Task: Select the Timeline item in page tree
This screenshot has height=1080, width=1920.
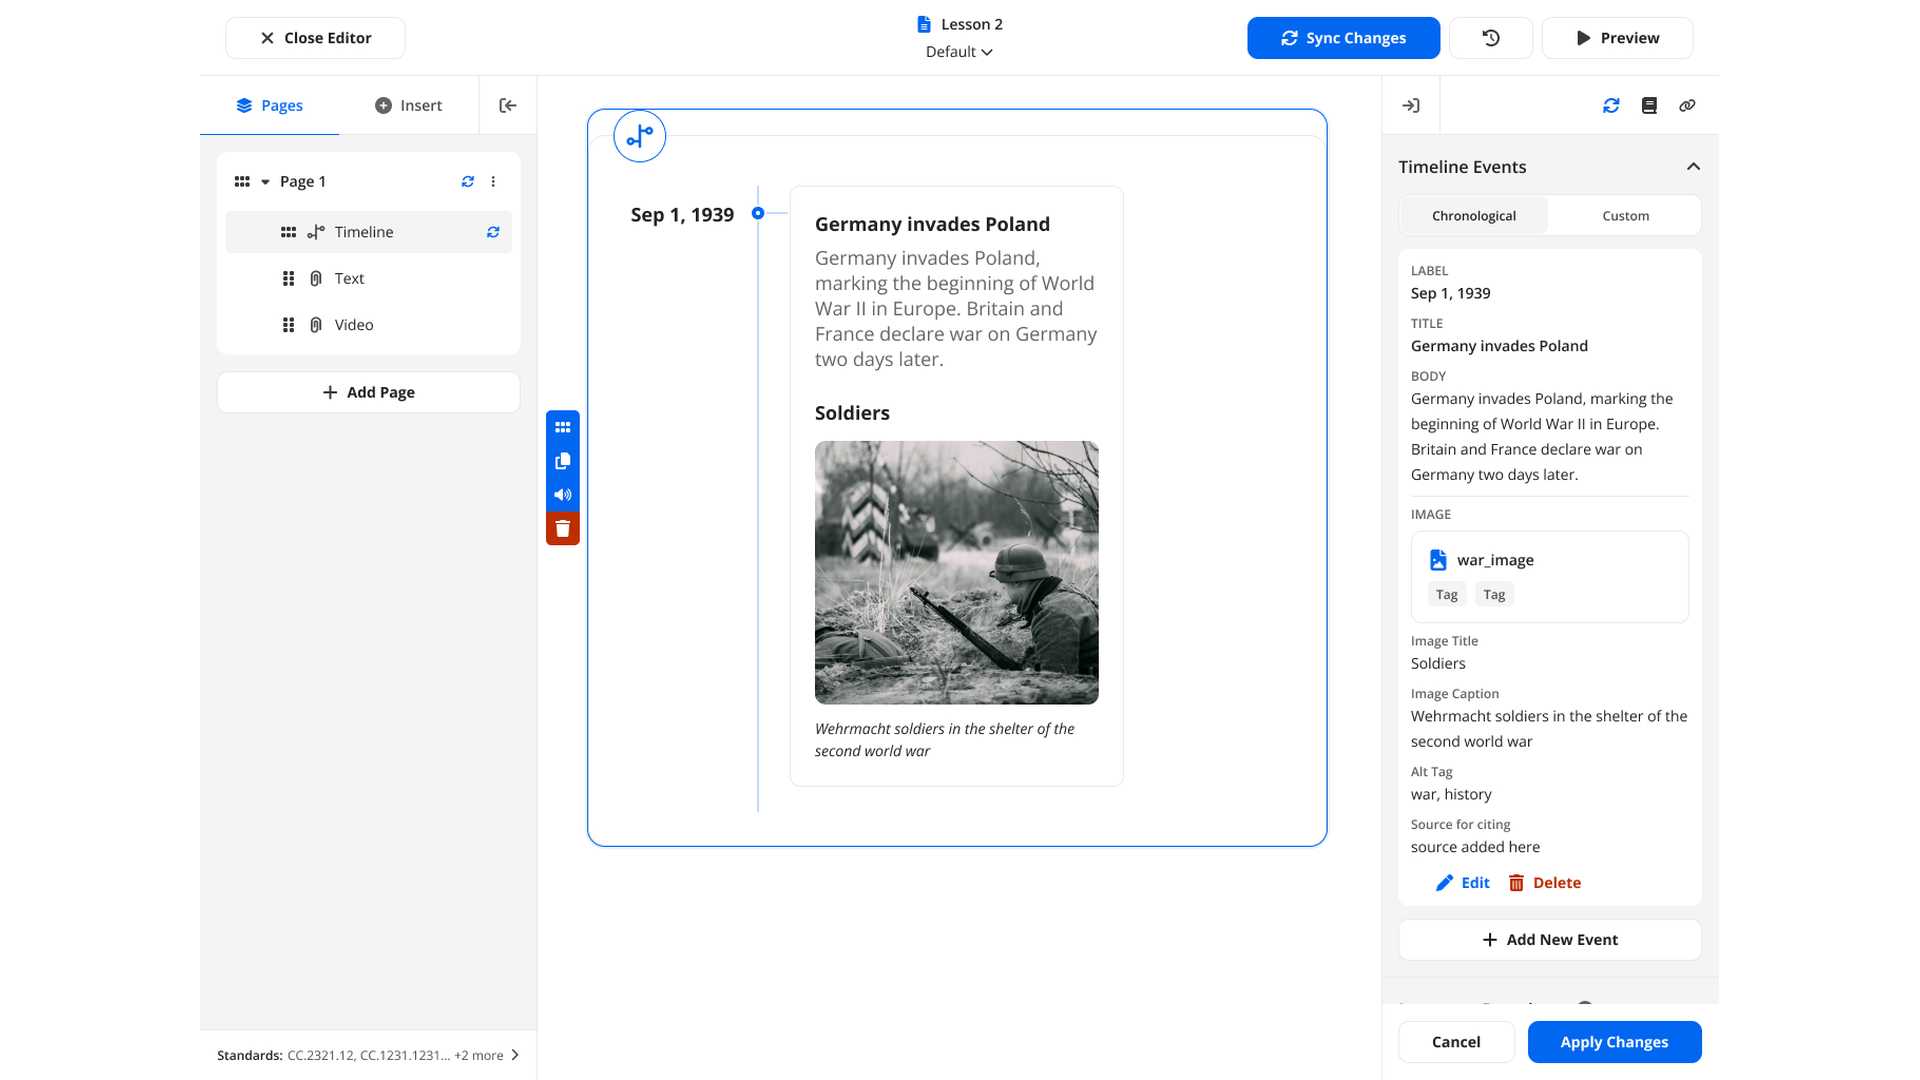Action: pyautogui.click(x=368, y=232)
